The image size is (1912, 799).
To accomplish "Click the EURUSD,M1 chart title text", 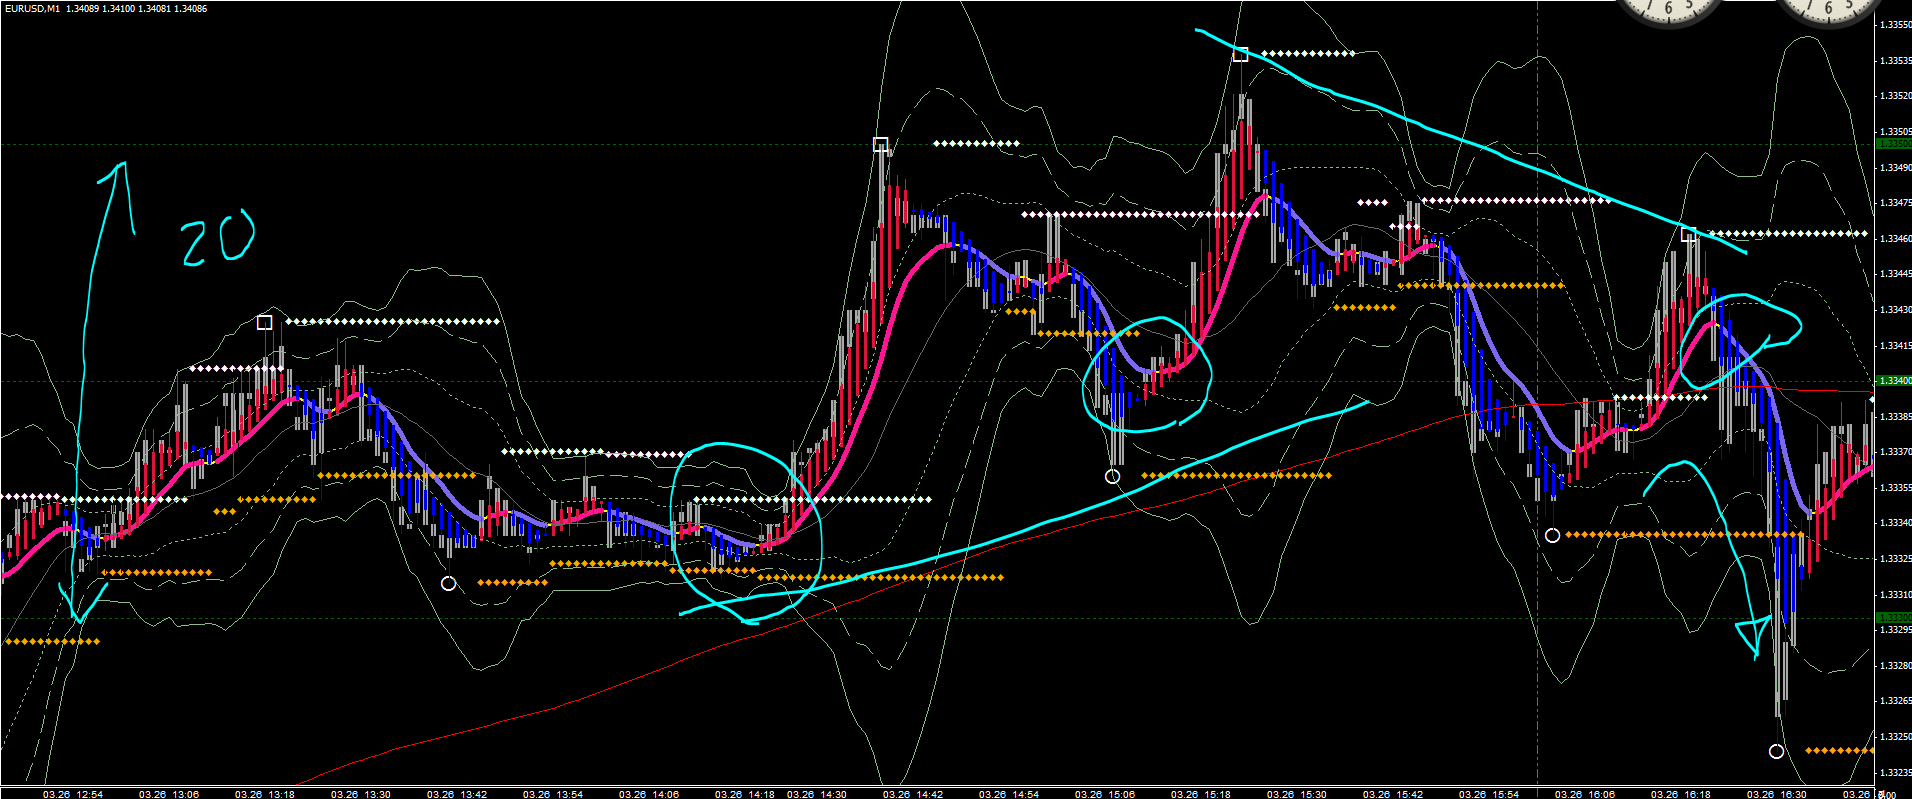I will coord(32,9).
